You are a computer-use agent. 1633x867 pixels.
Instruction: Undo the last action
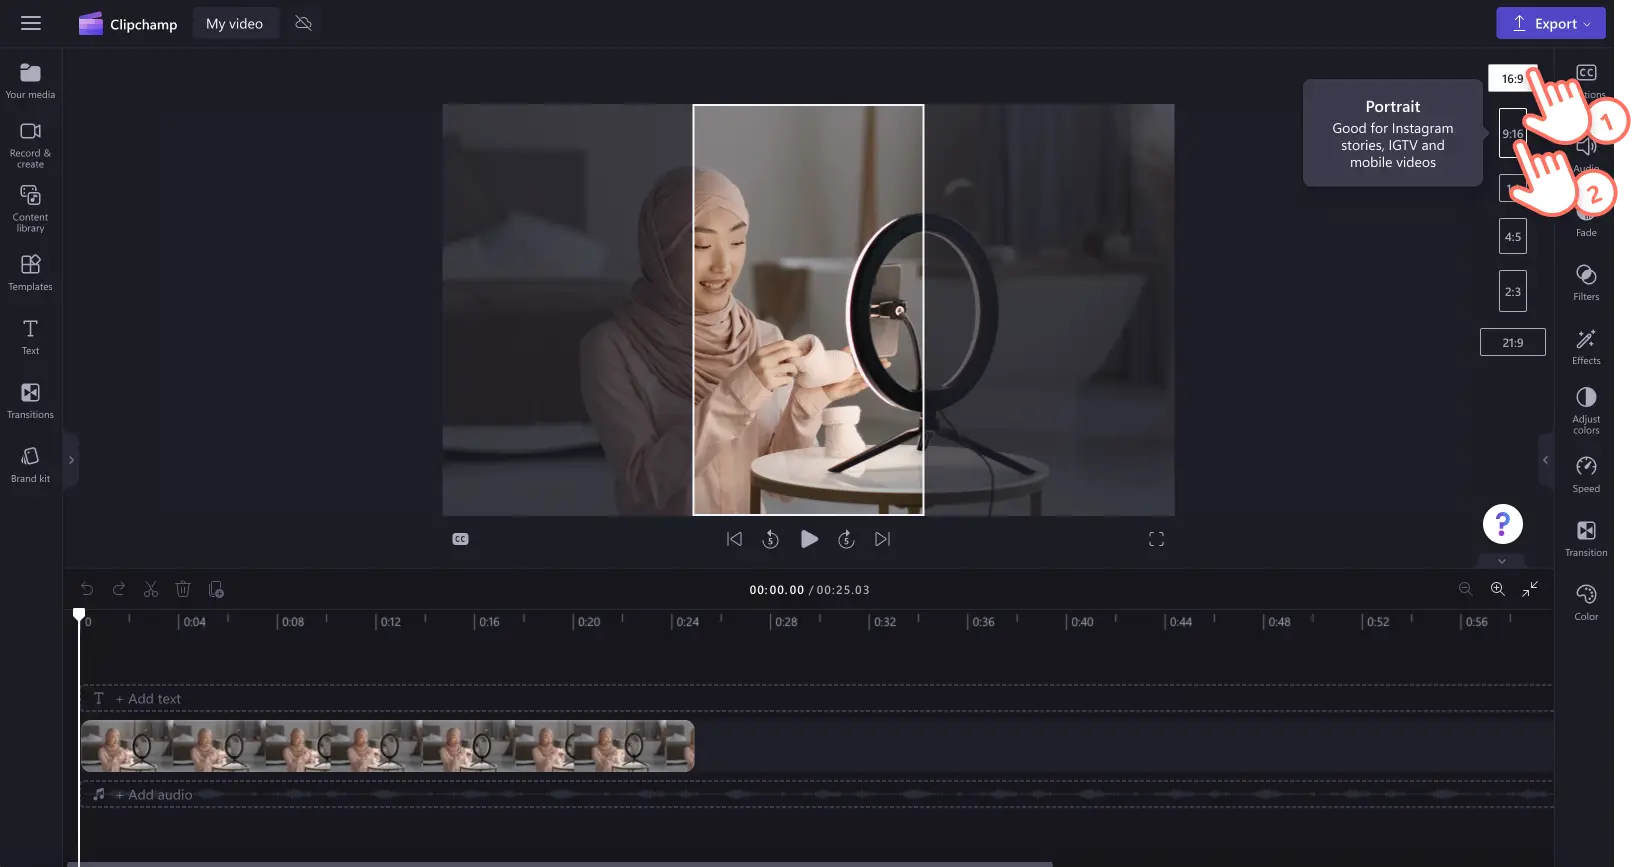(x=87, y=589)
